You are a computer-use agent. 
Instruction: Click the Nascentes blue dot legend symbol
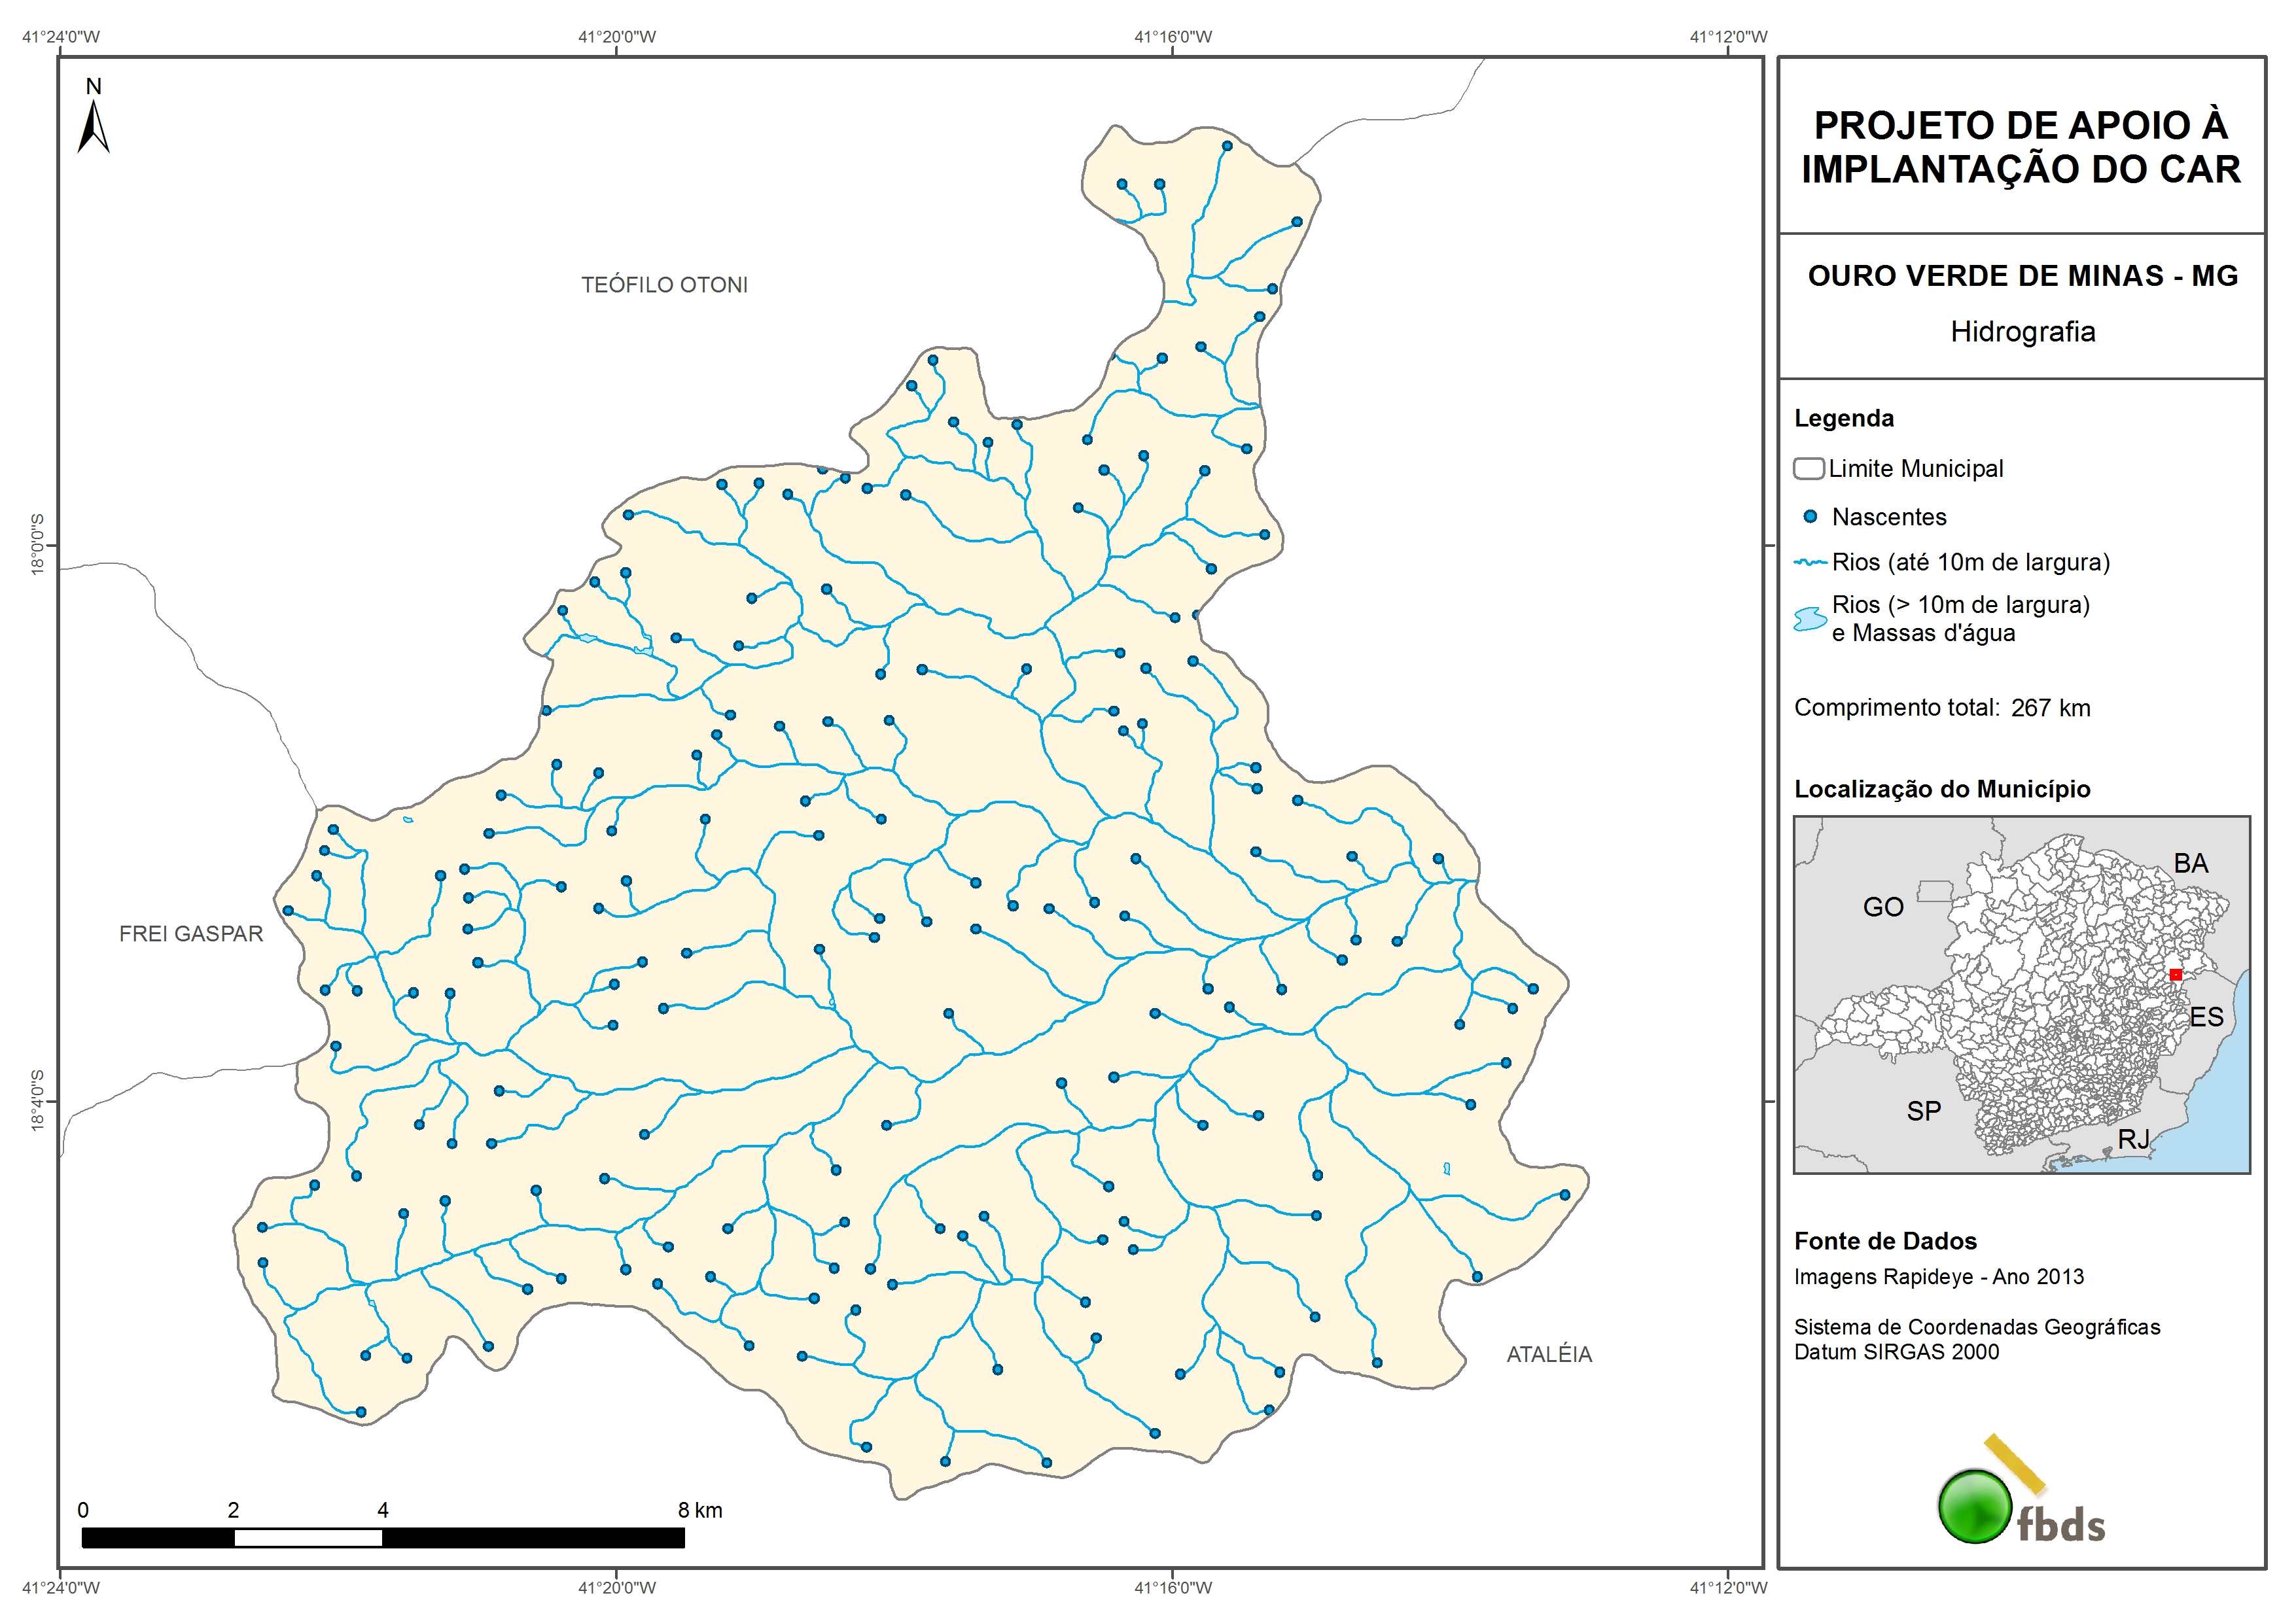[x=1809, y=517]
